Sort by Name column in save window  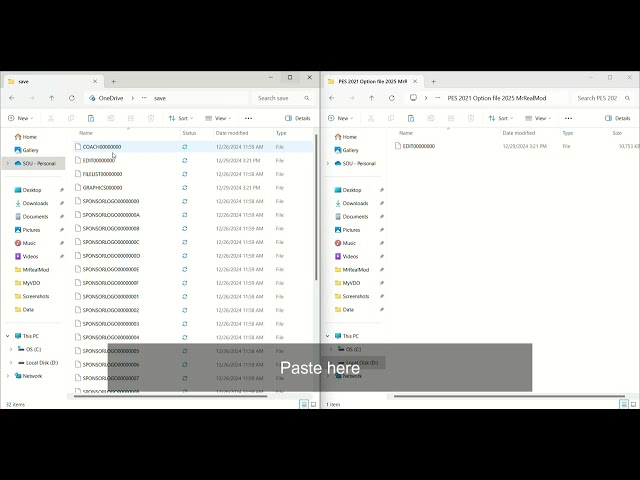point(86,133)
